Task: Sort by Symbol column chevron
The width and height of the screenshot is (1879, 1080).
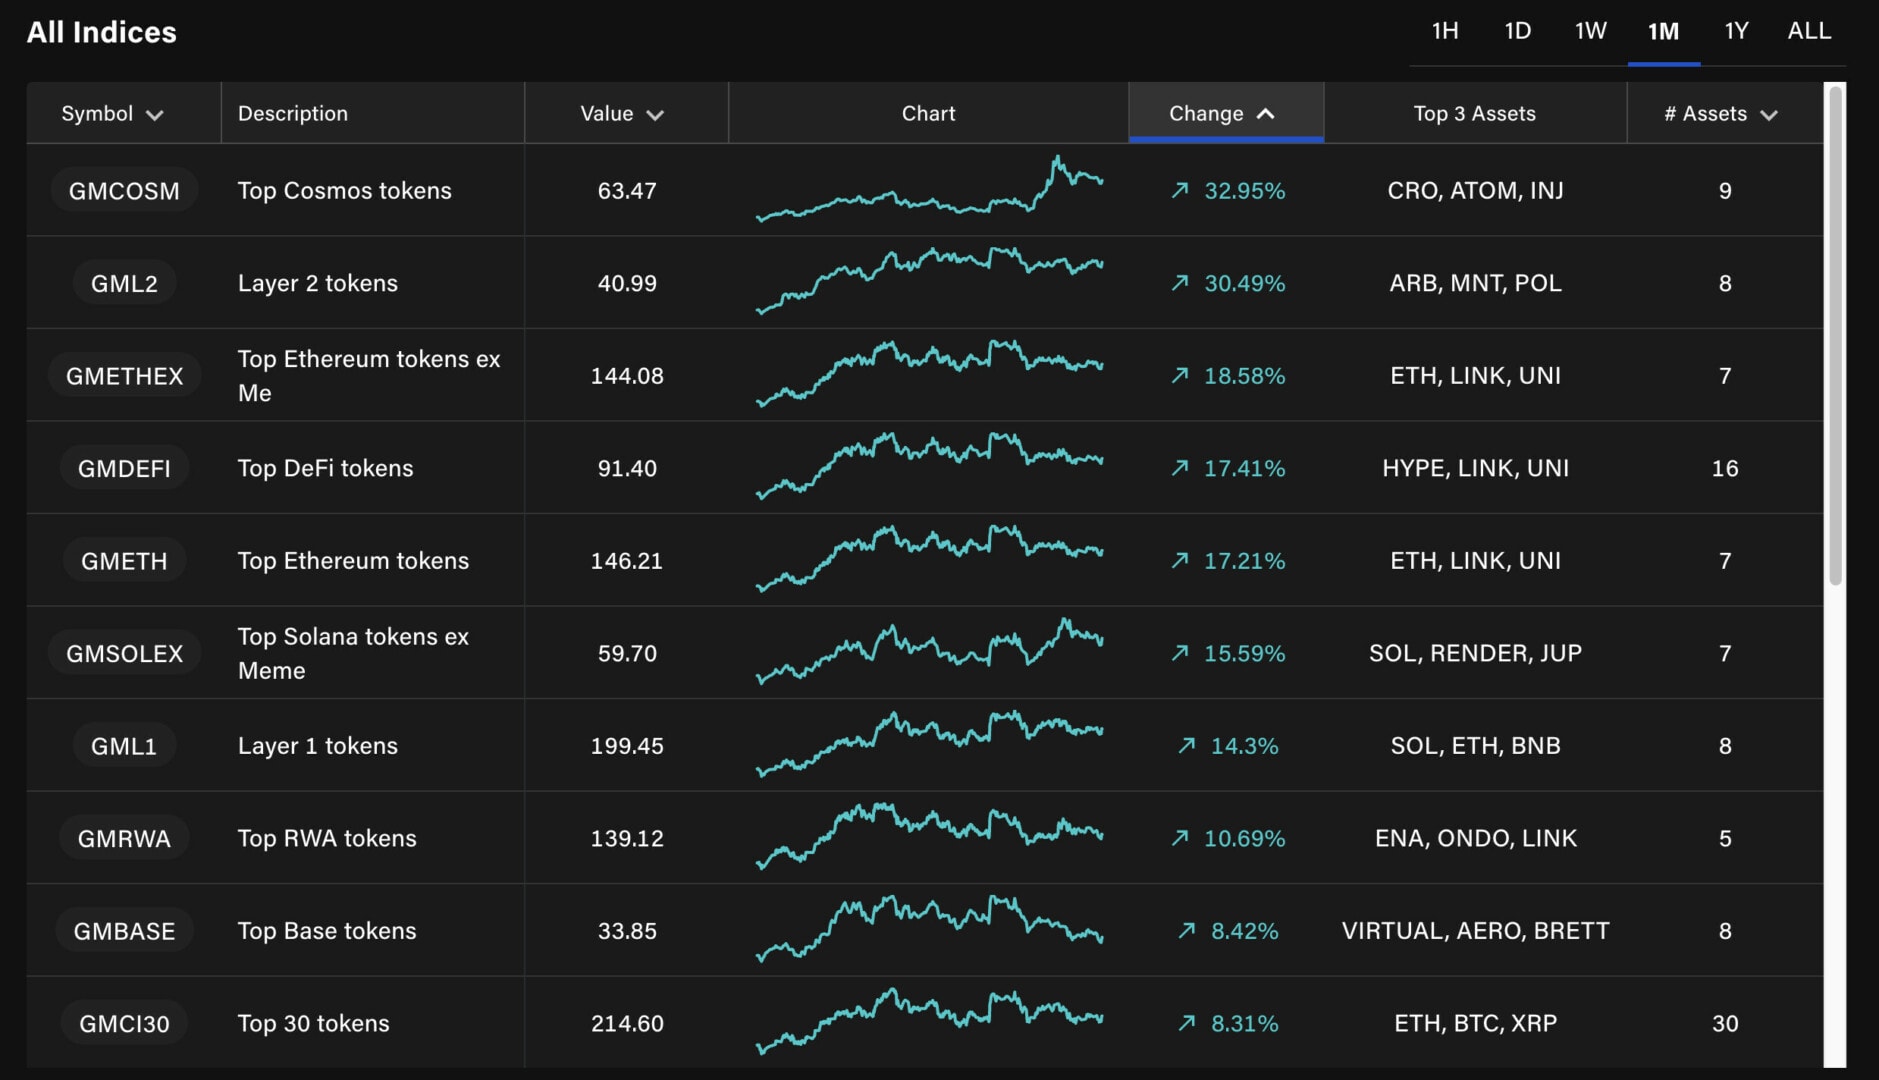Action: coord(155,115)
